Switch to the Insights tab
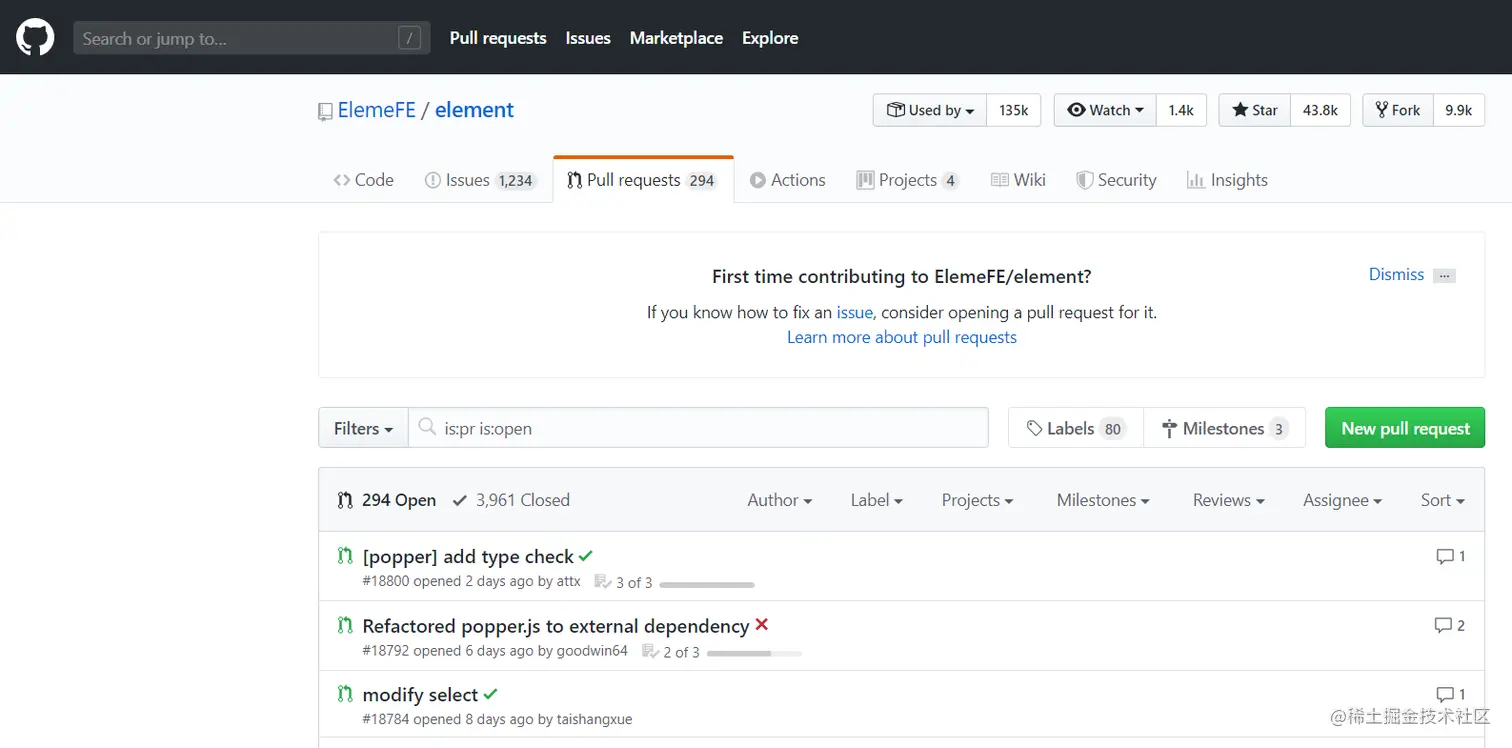Screen dimensions: 1512x748 point(1227,180)
